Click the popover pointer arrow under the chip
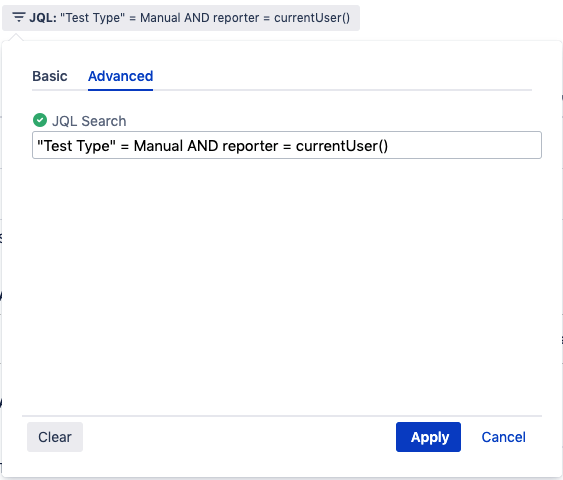 pos(15,37)
